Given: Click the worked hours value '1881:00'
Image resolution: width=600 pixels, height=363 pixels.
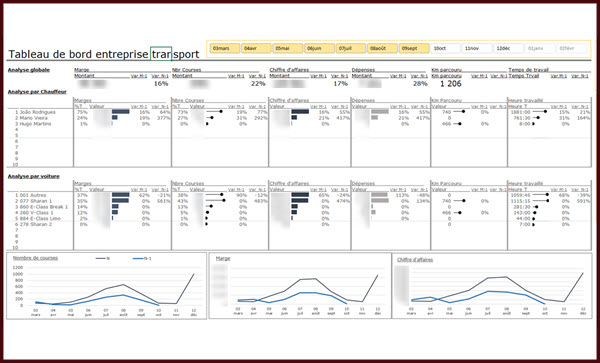Looking at the screenshot, I should (x=522, y=112).
